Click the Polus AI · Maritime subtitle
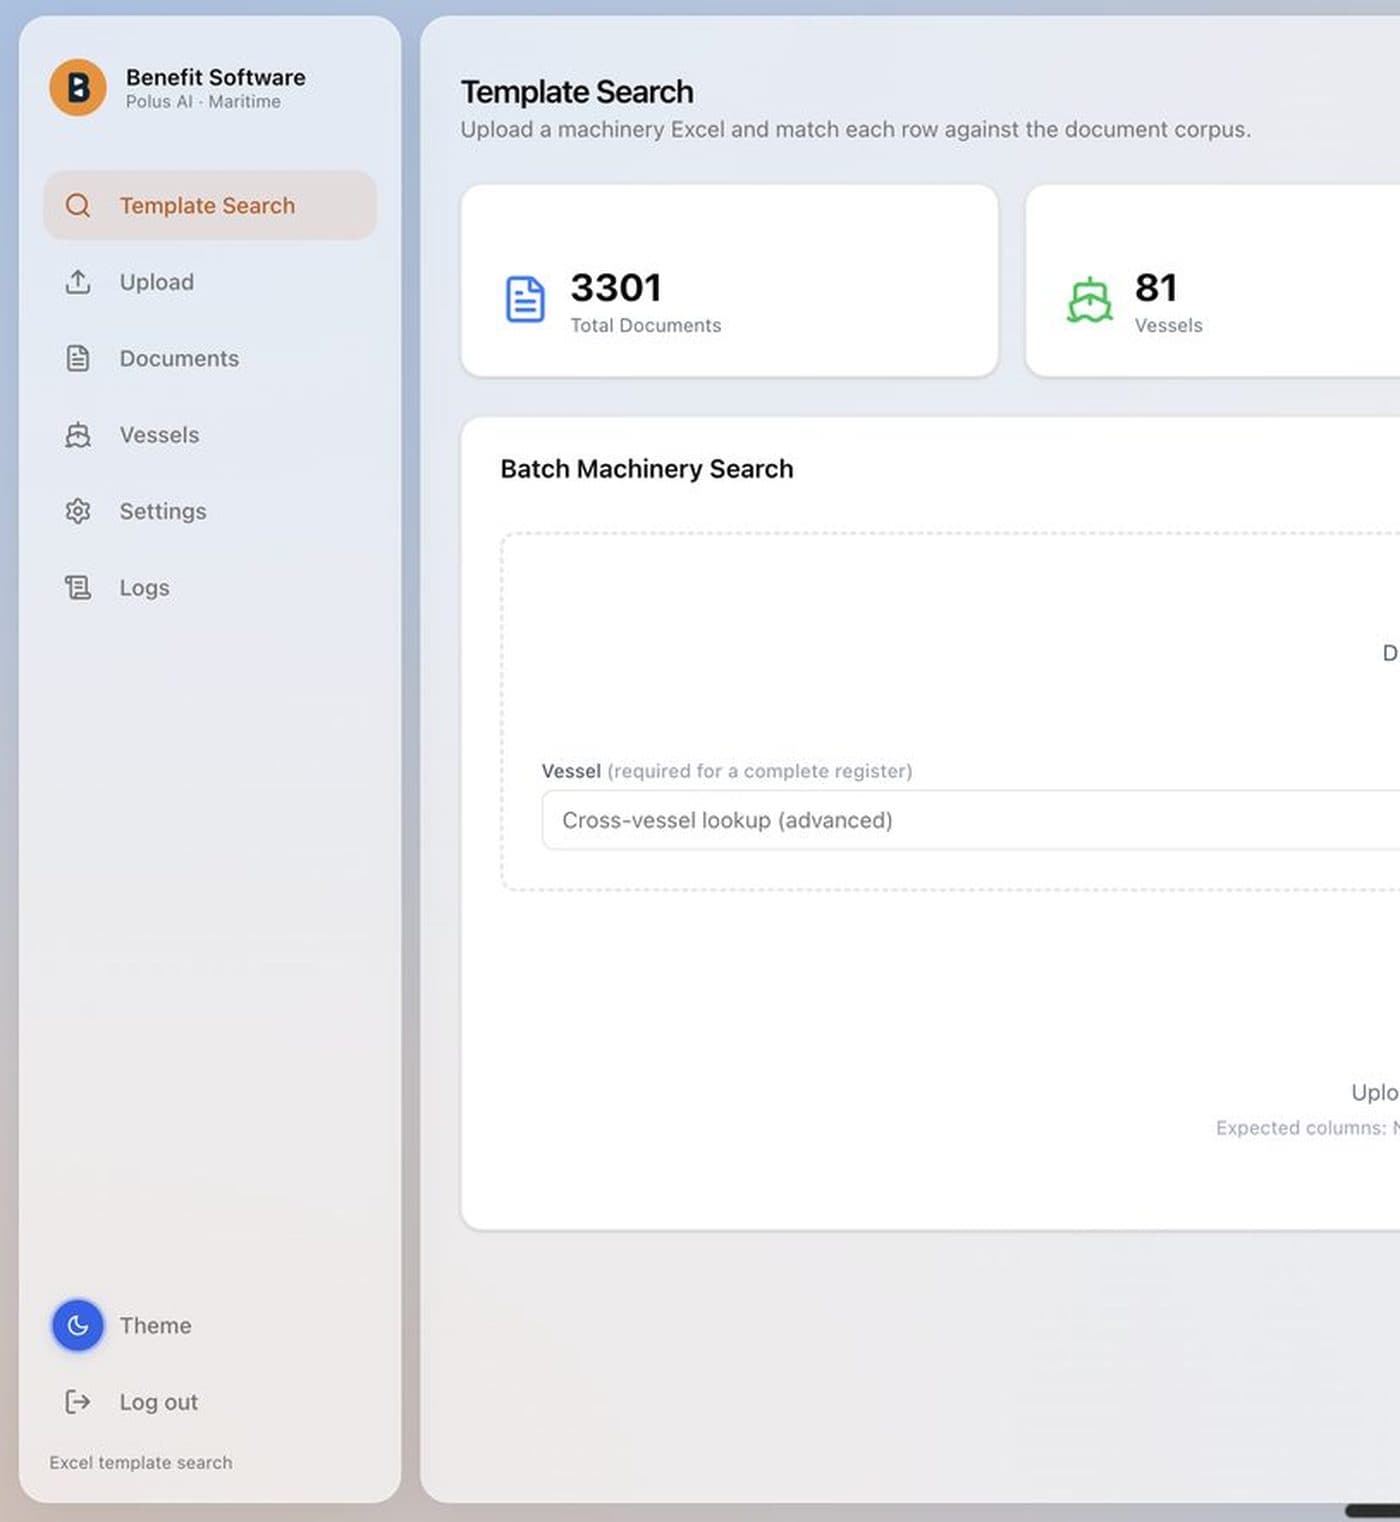 [203, 102]
